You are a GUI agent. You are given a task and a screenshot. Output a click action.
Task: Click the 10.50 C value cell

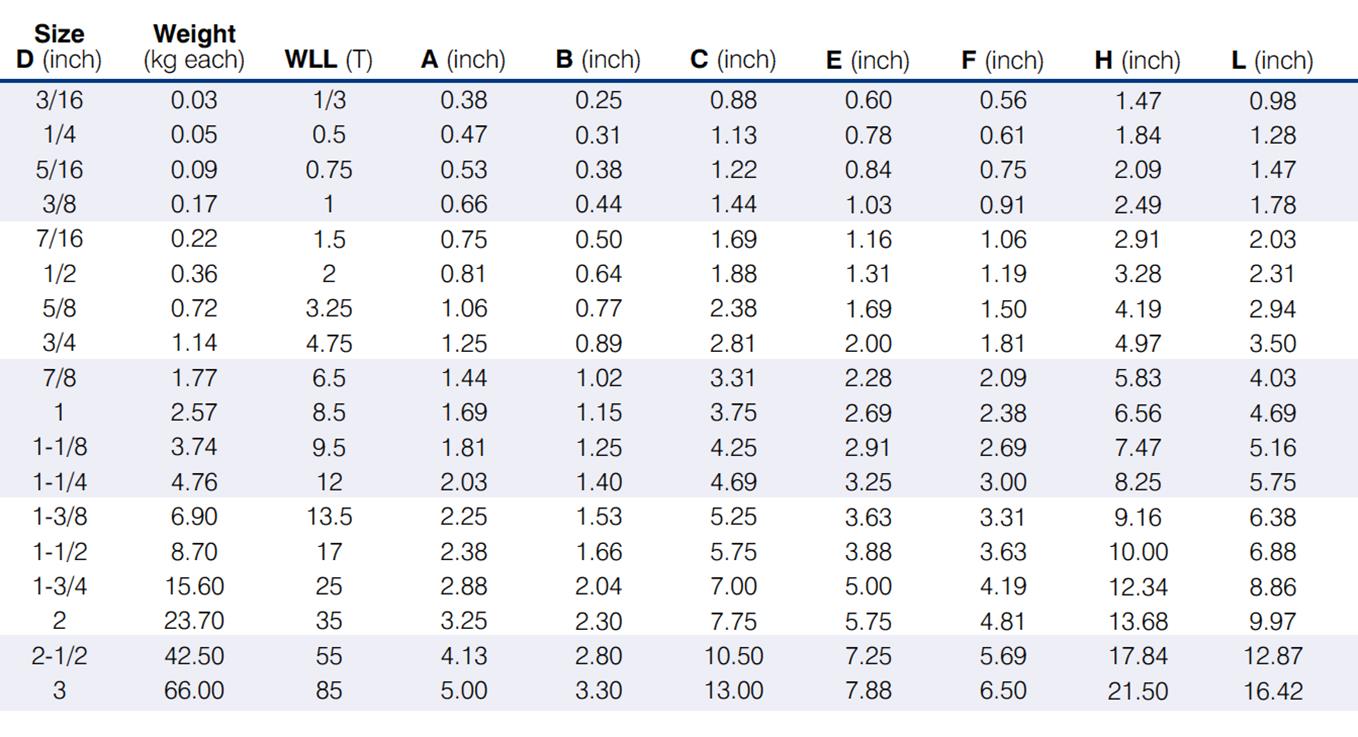tap(733, 656)
